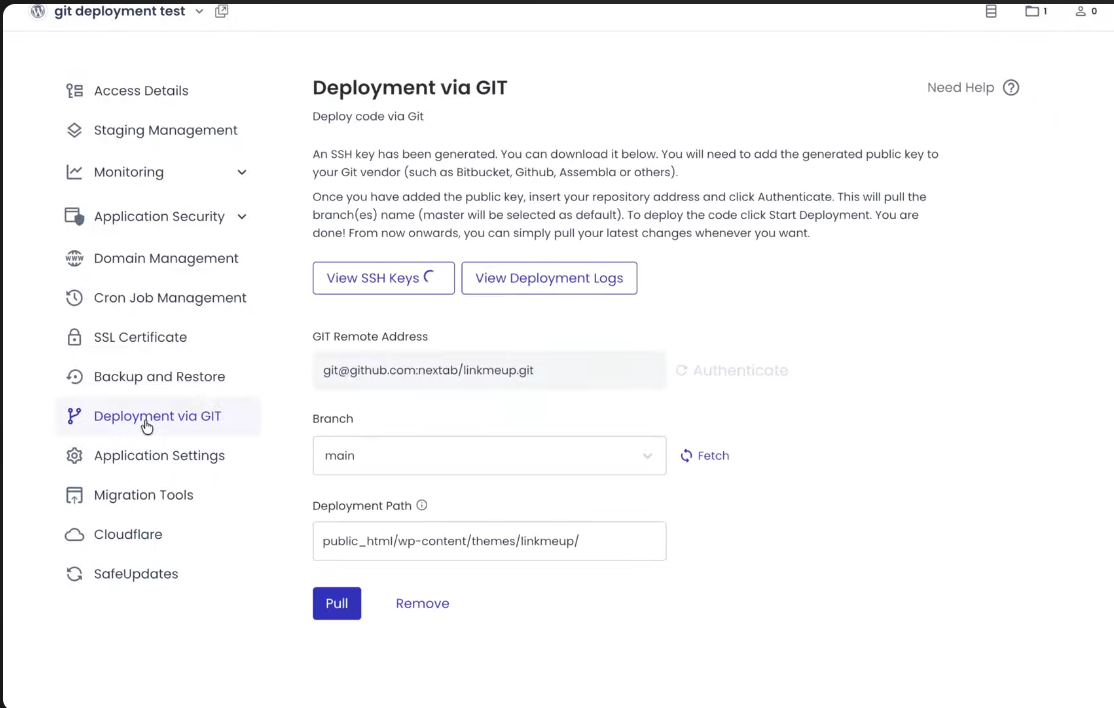Click the WordPress logo next to deployment test
The height and width of the screenshot is (708, 1114).
37,11
